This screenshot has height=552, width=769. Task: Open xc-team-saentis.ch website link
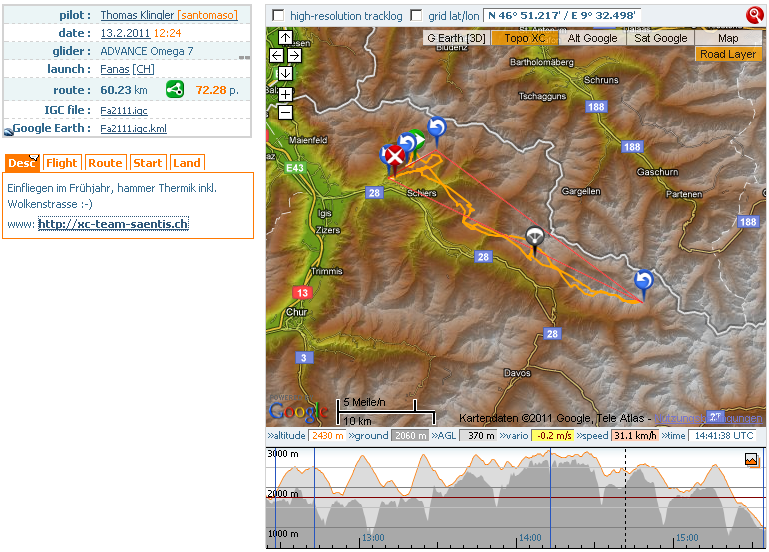(113, 224)
